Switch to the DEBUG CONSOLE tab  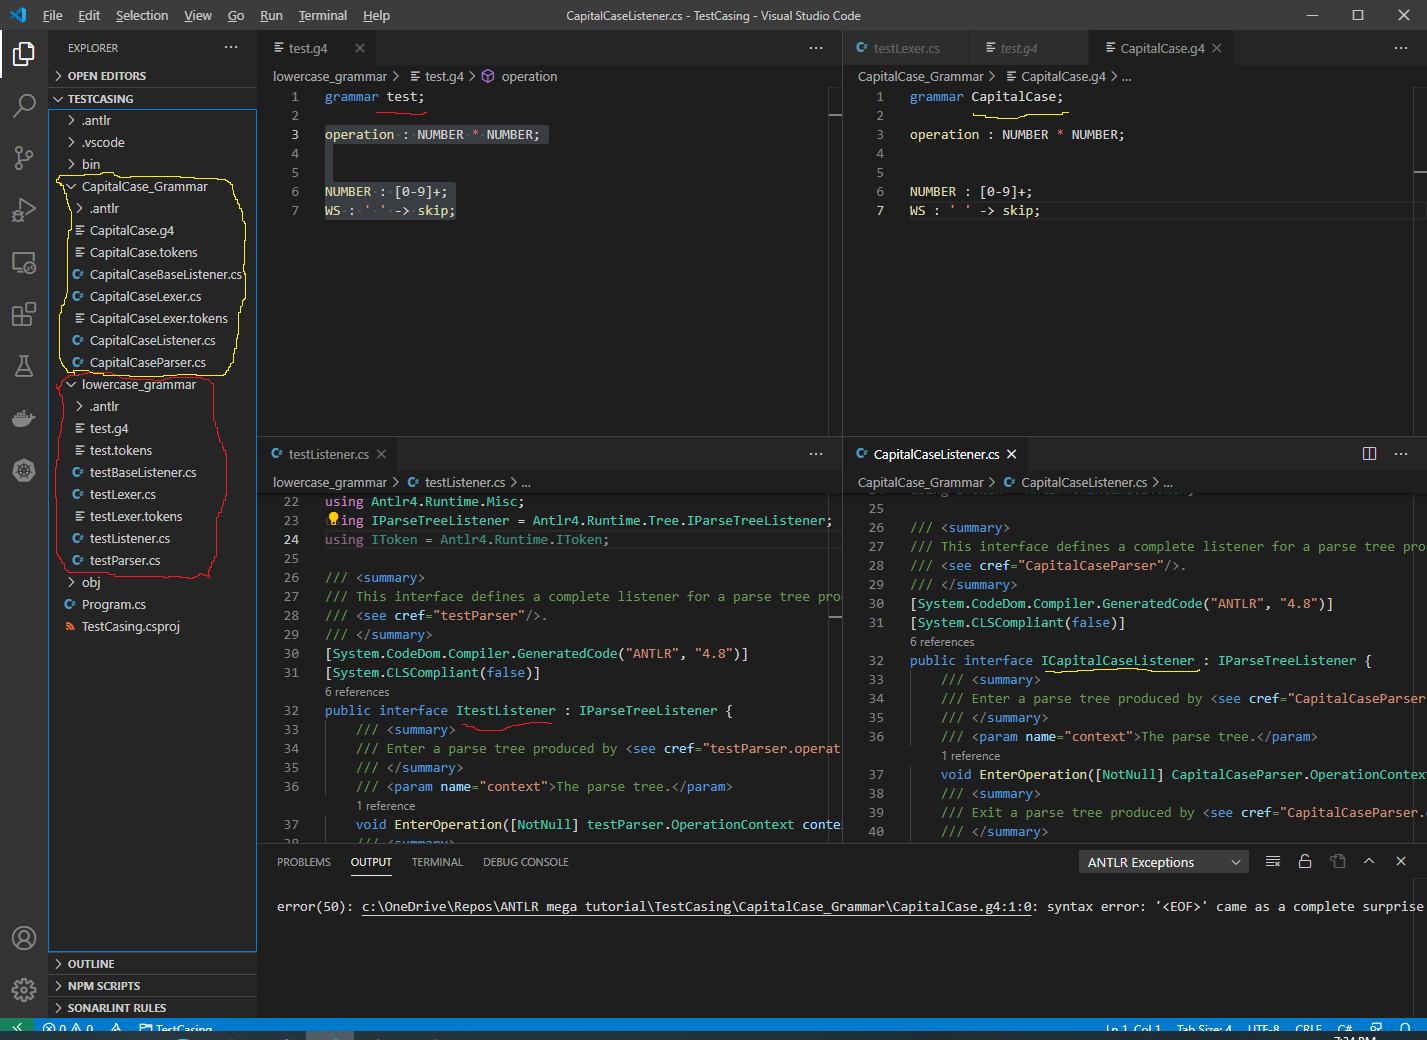click(x=526, y=861)
